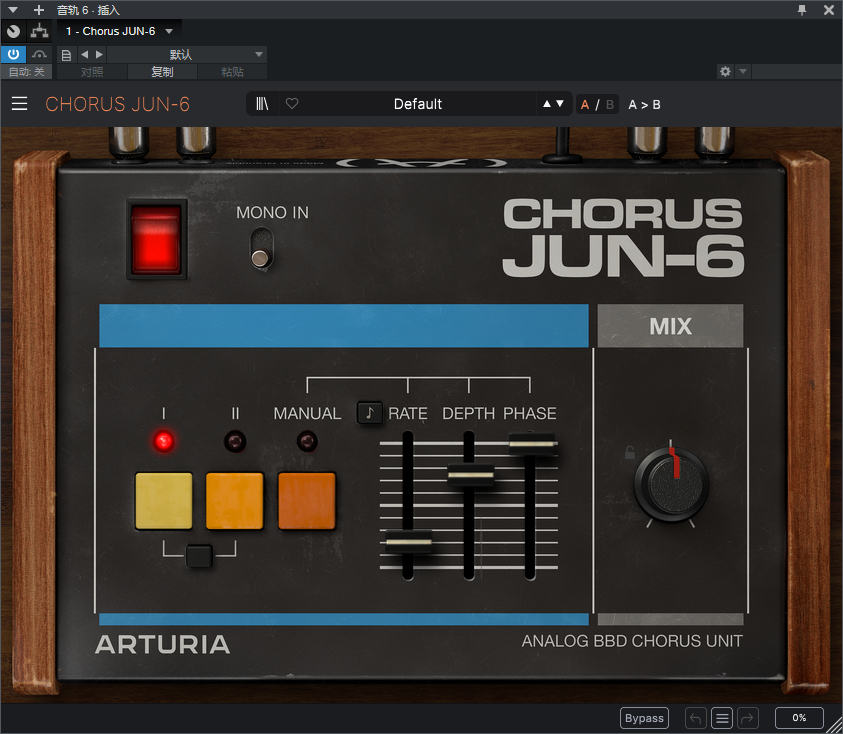The image size is (843, 734).
Task: Click the host window menu triangle icon
Action: 13,10
